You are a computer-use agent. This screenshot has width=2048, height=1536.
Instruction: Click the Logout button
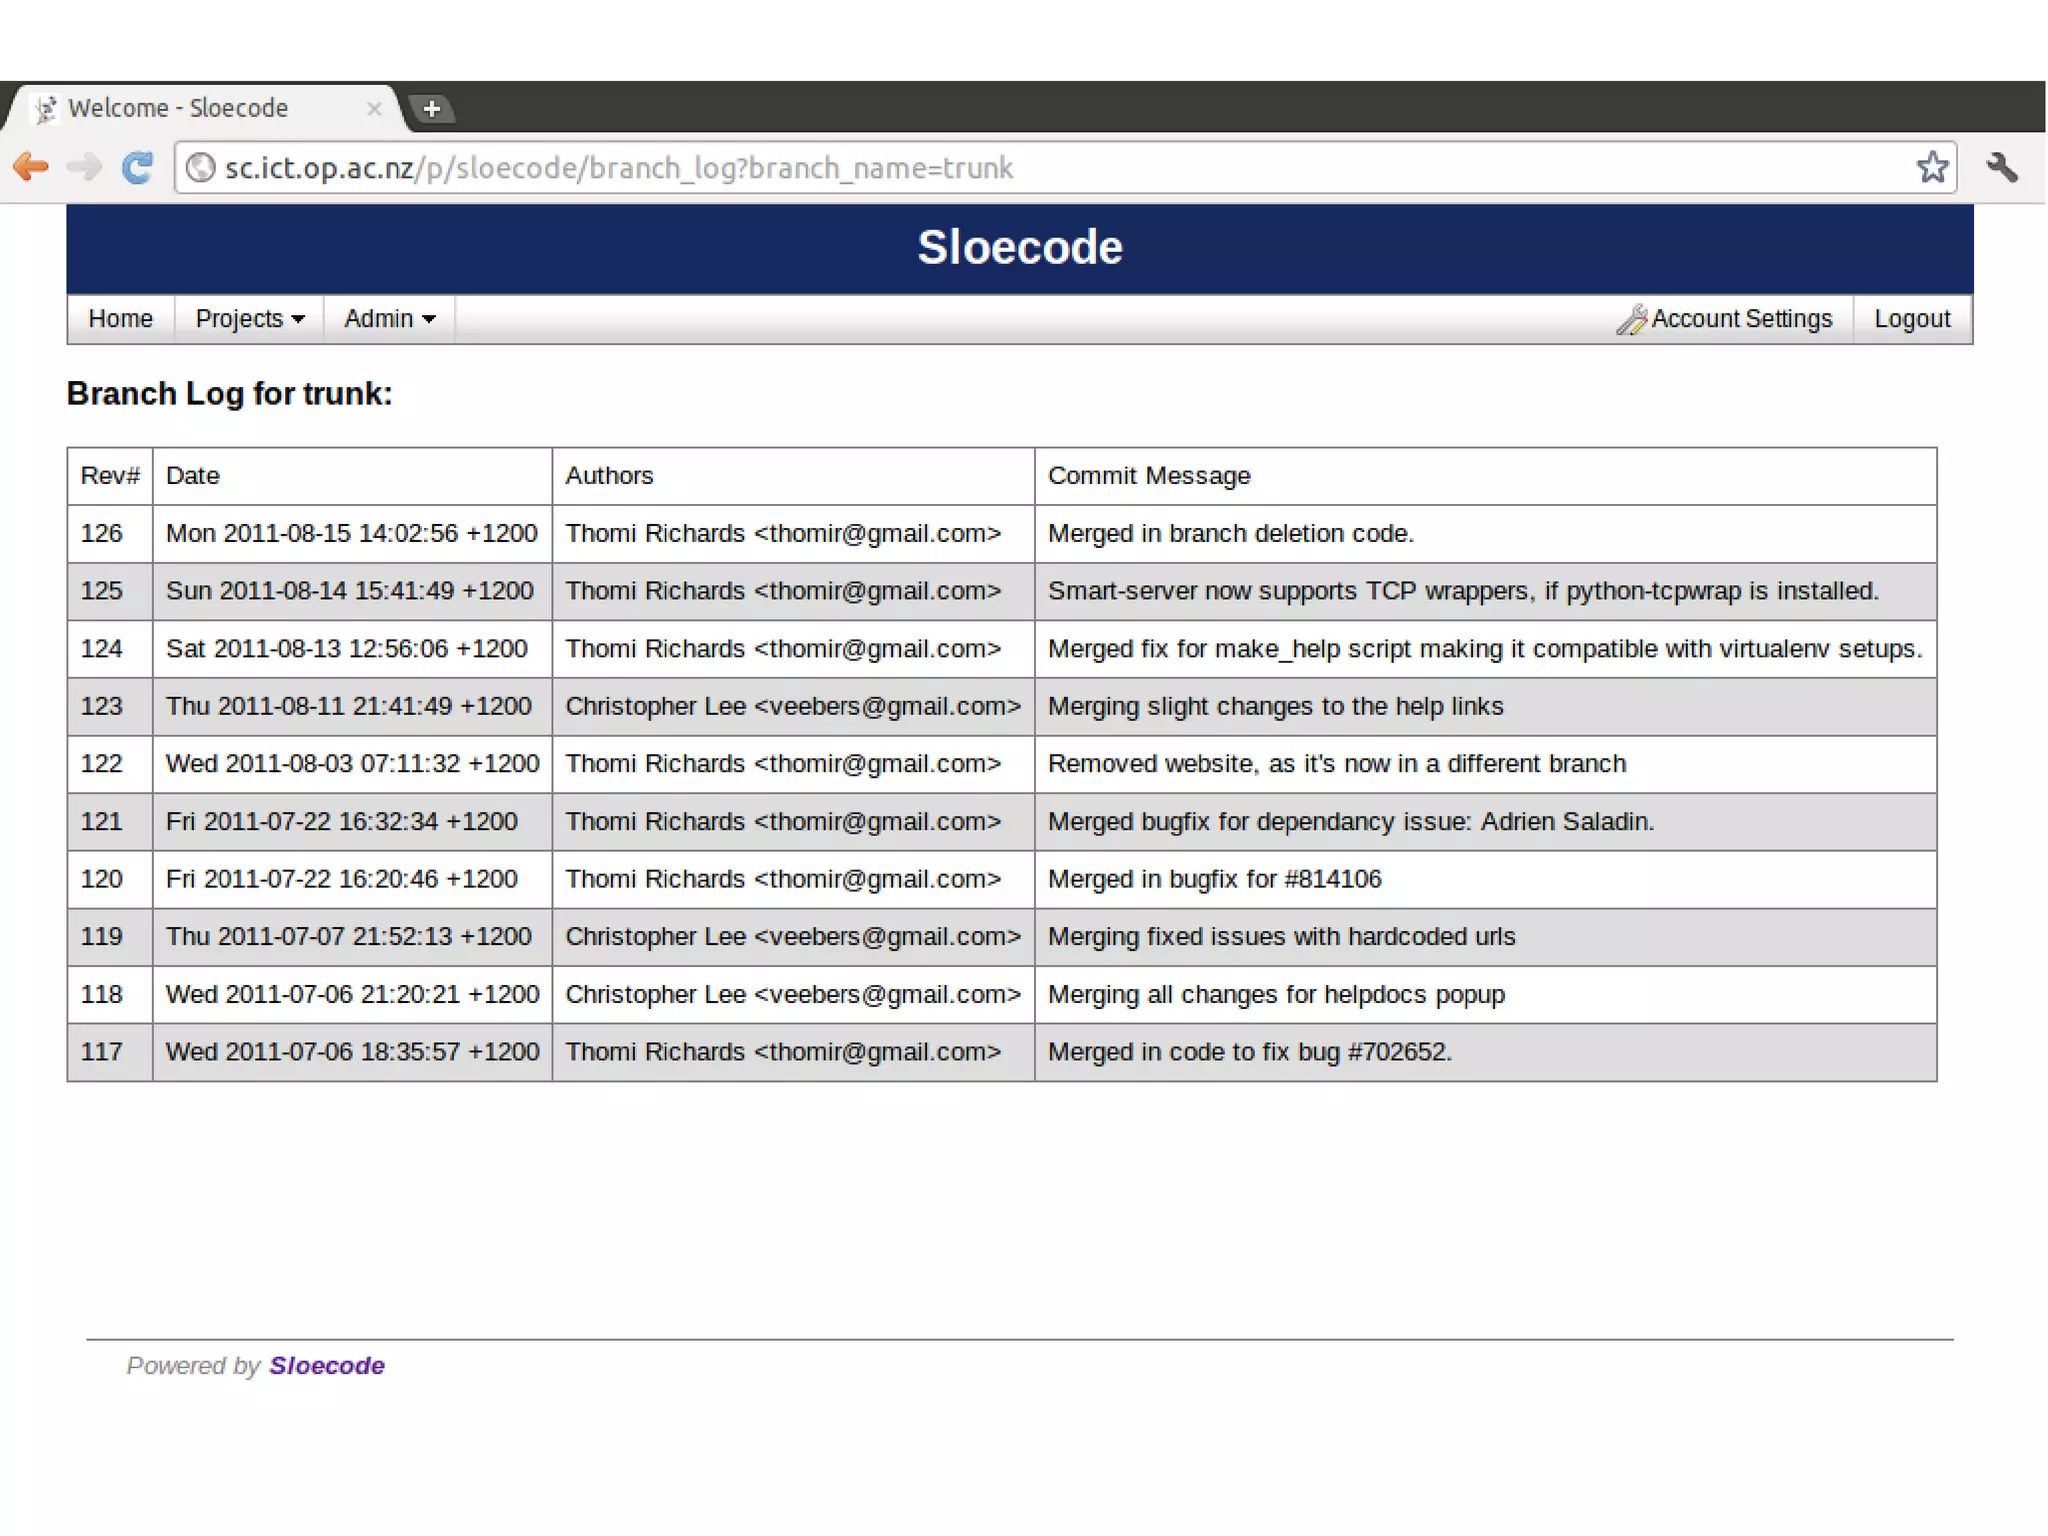click(1911, 319)
